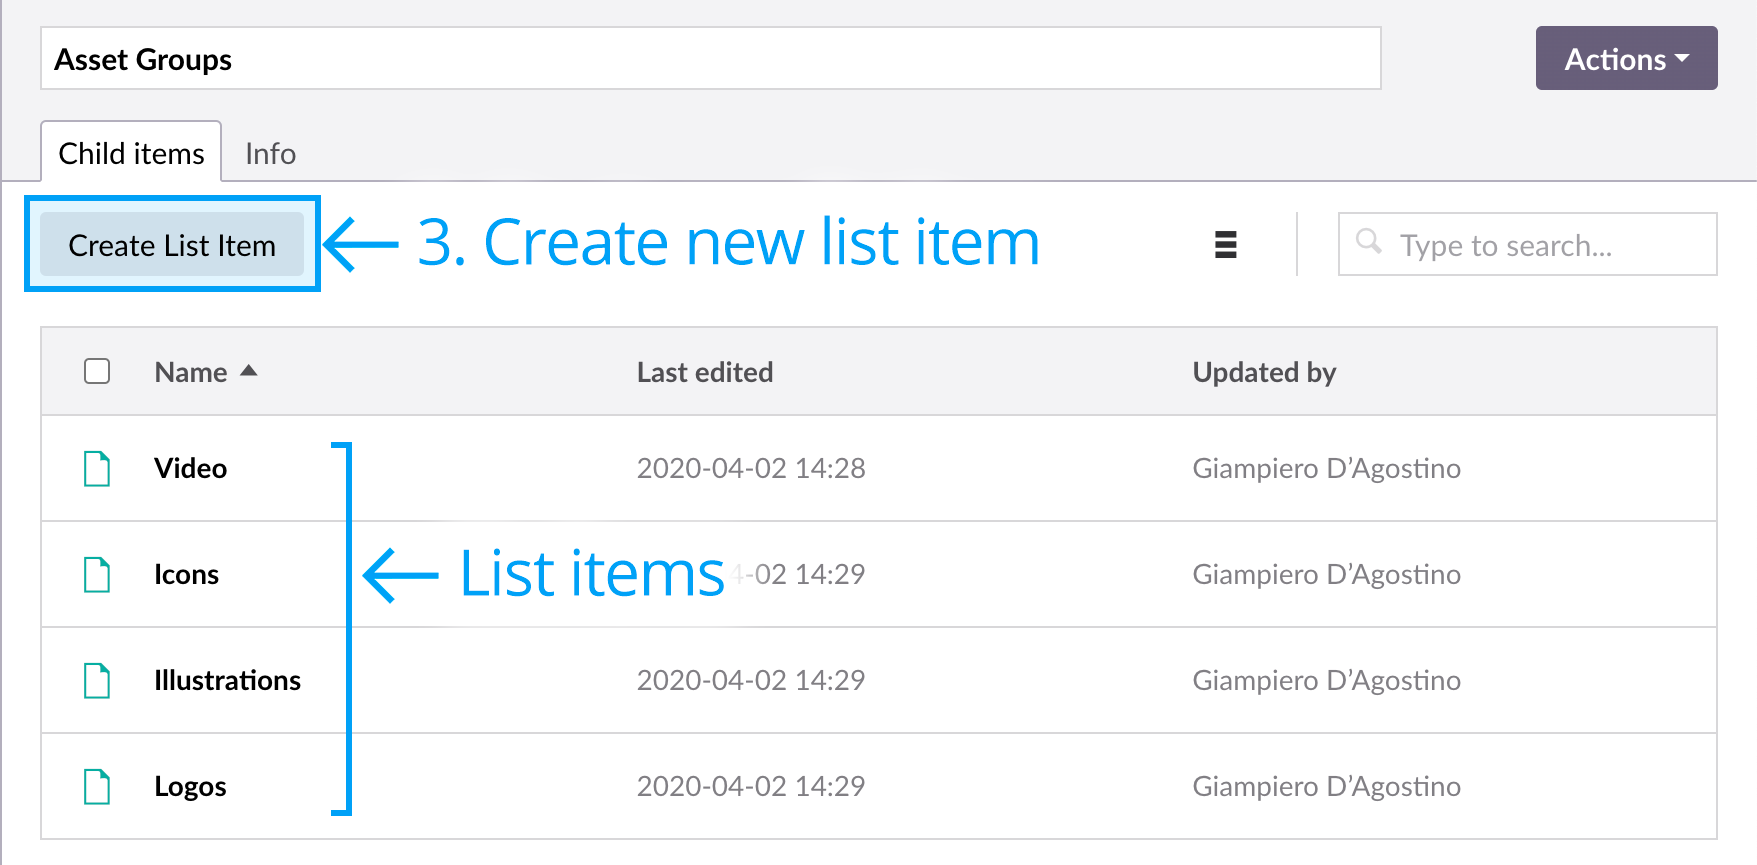Select the Icons document icon
Screen dimensions: 1757x865
[97, 574]
